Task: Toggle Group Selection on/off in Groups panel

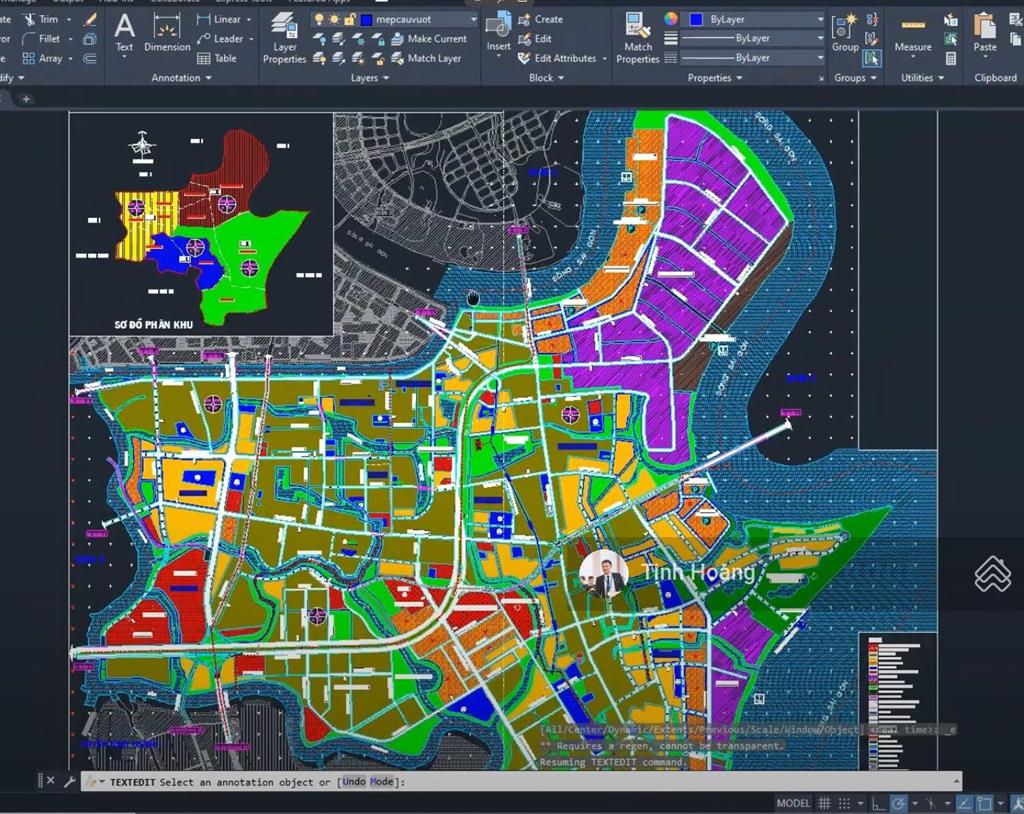Action: click(872, 59)
